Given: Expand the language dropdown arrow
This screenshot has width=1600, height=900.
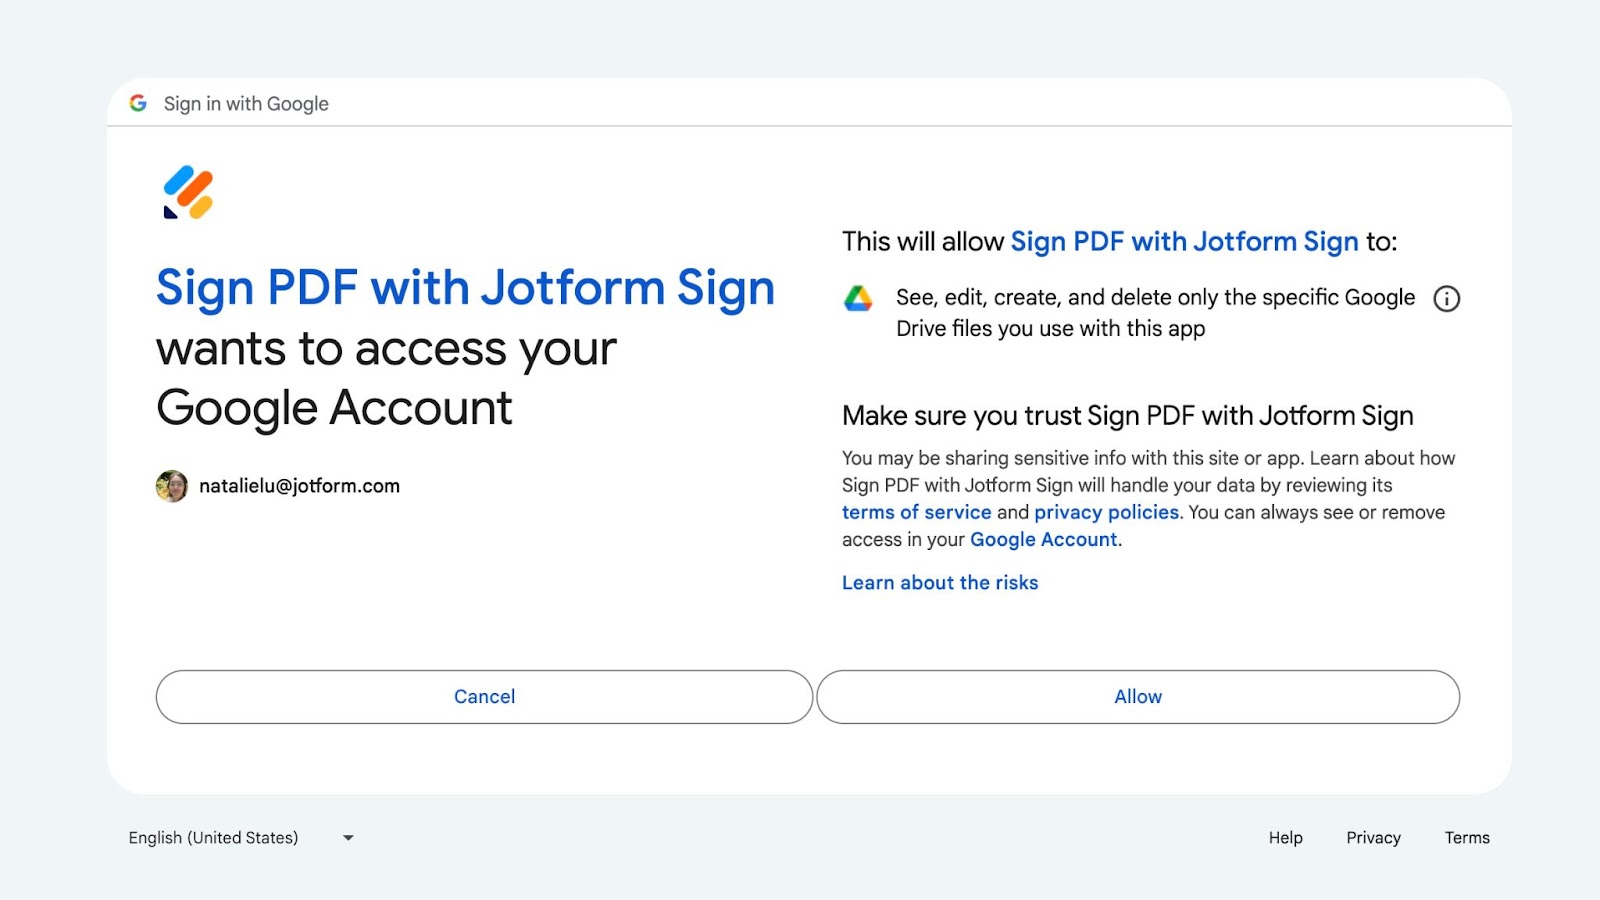Looking at the screenshot, I should [348, 838].
